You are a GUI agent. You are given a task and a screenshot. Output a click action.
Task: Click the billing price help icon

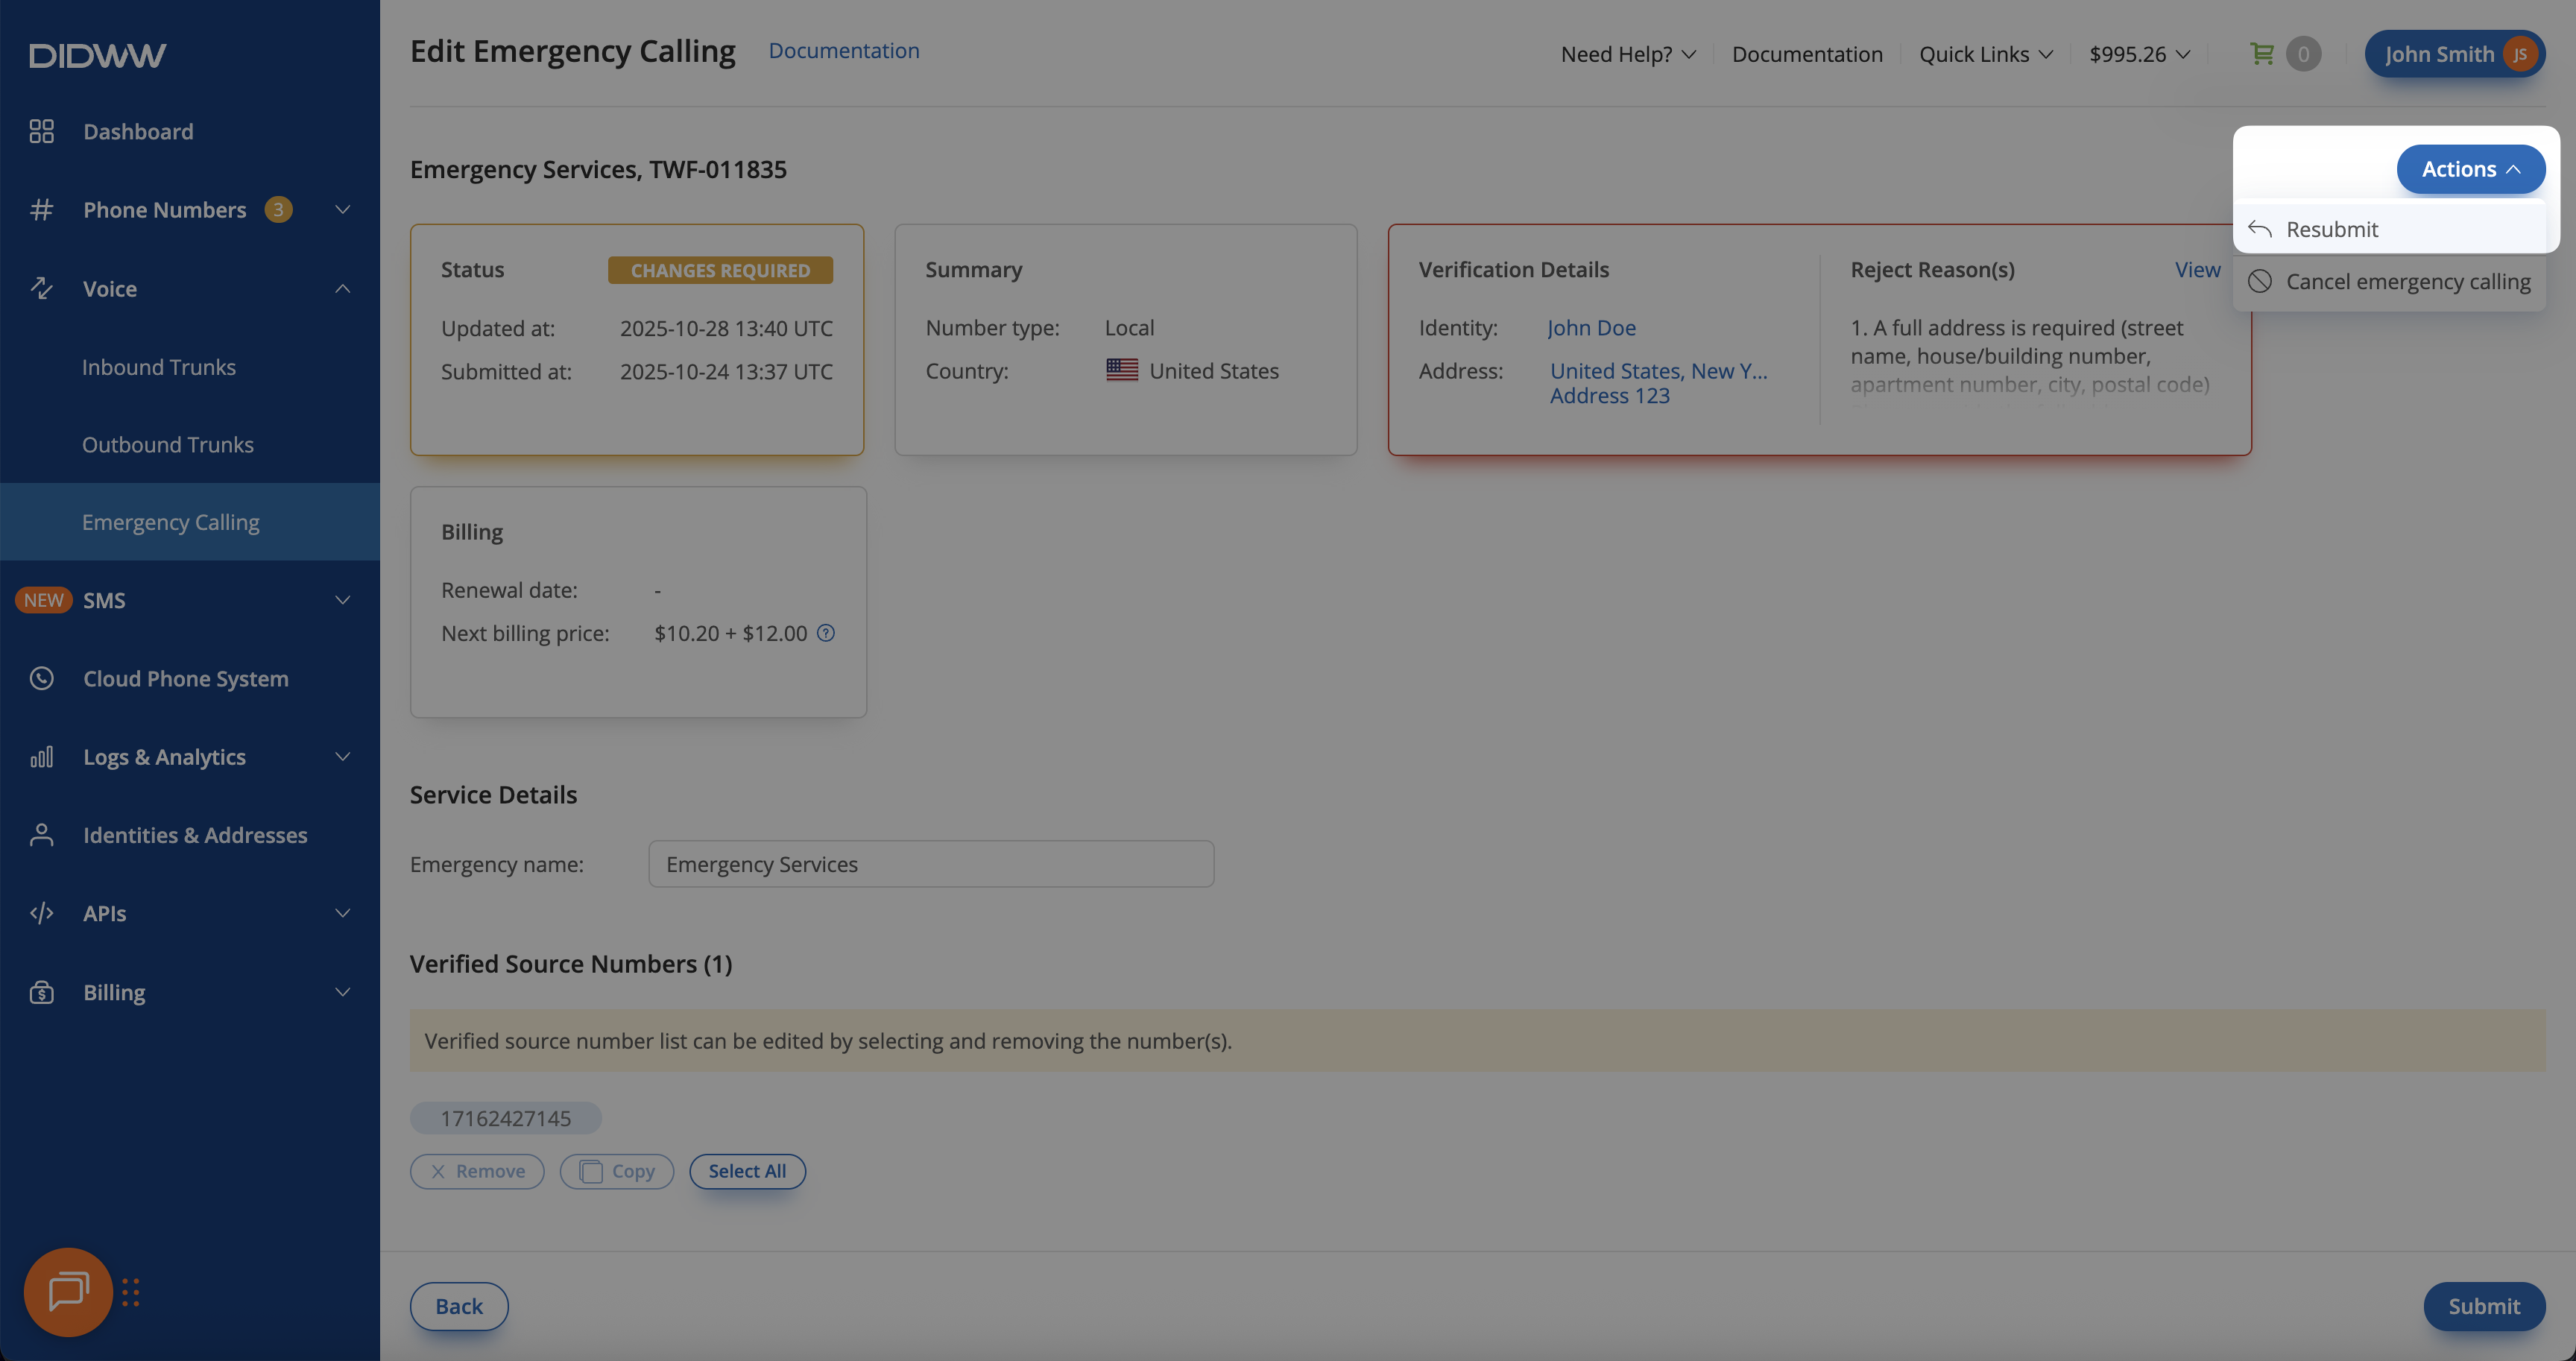point(825,632)
